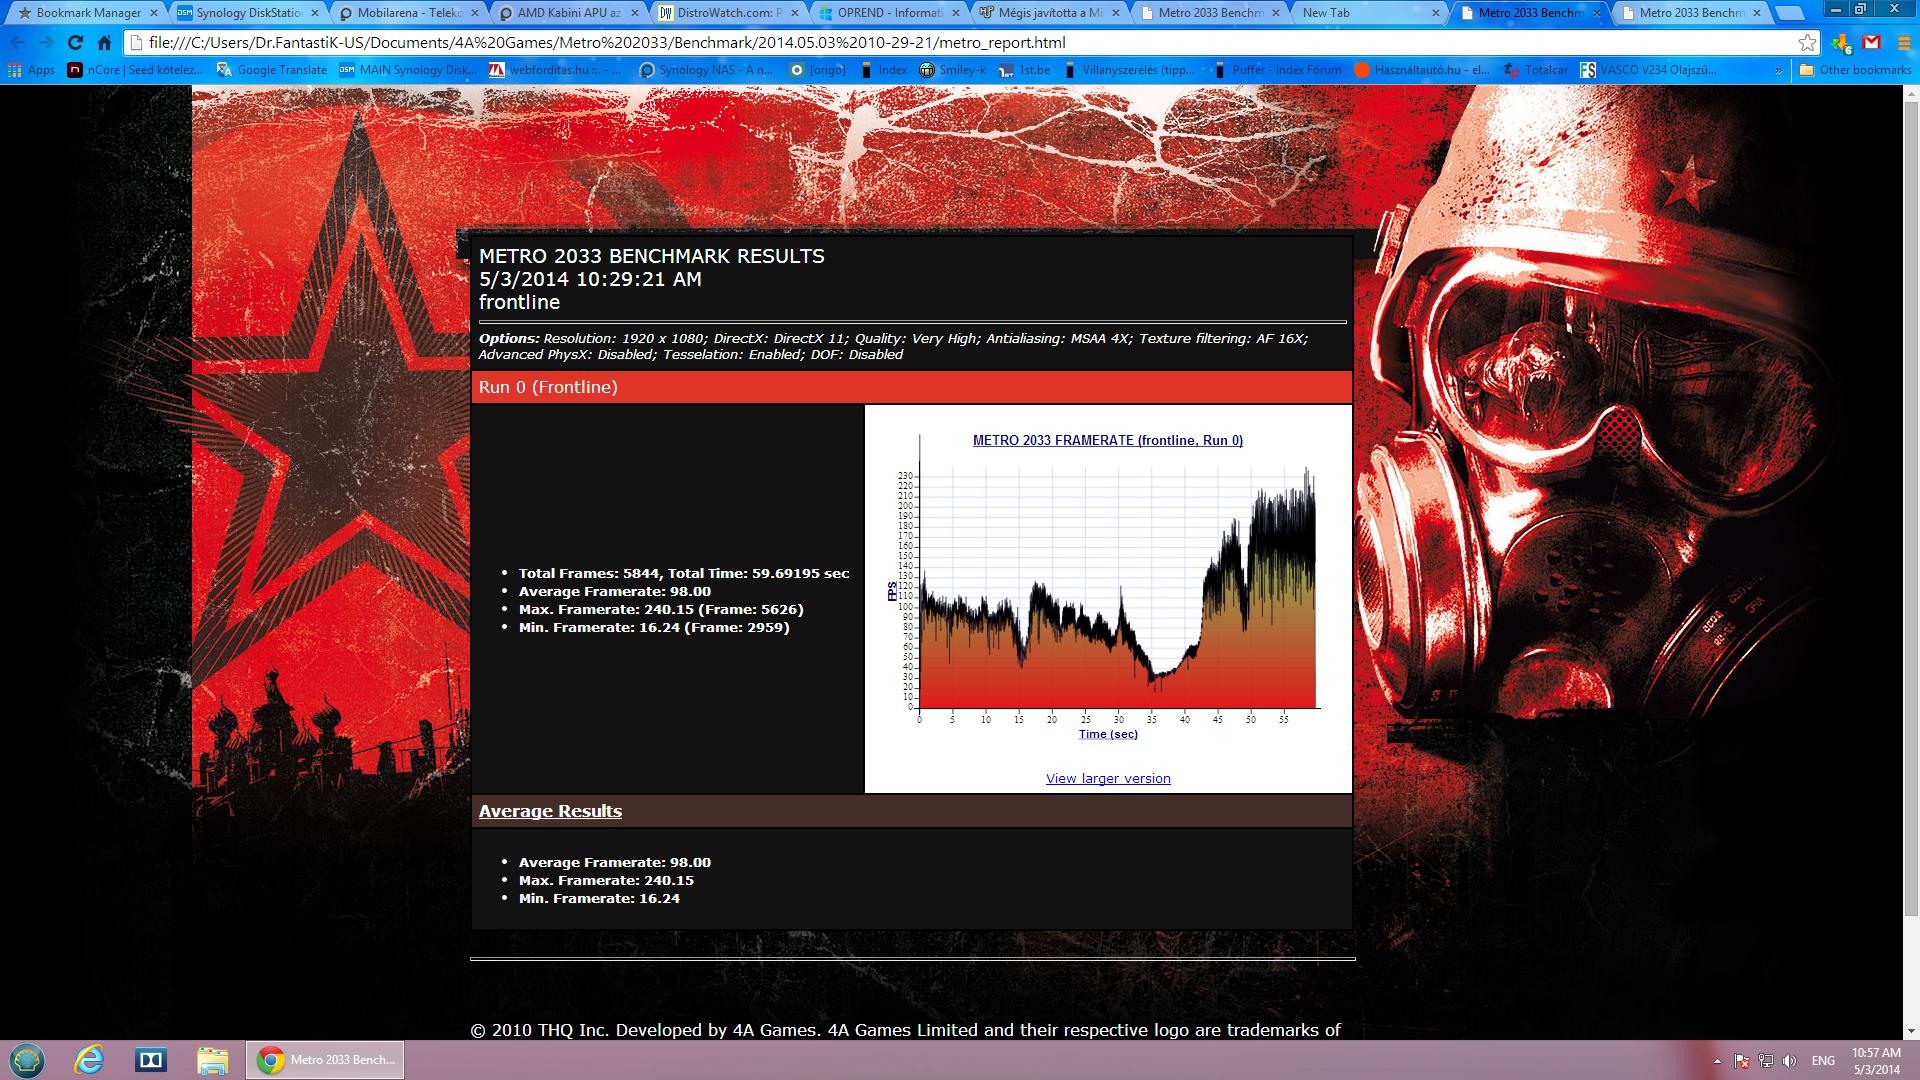
Task: Open the MAIN Synology Disk bookmark
Action: 409,70
